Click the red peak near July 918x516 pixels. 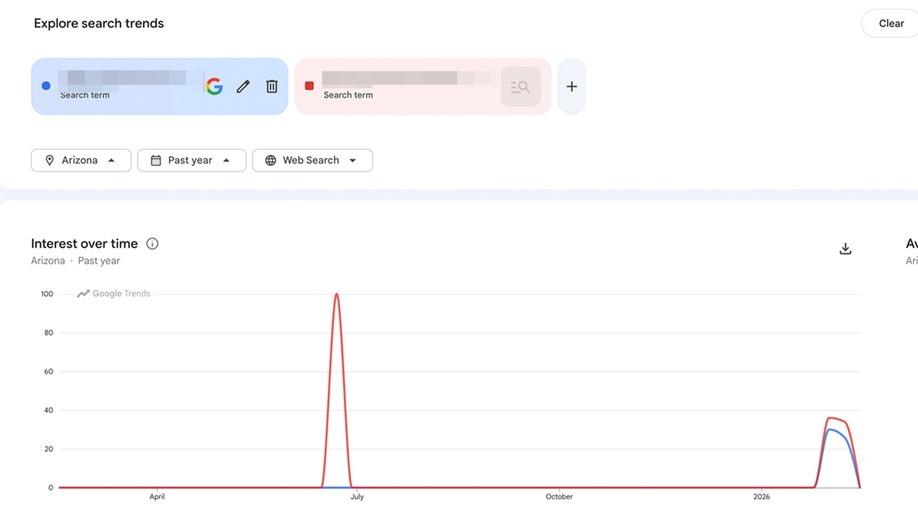(x=337, y=294)
